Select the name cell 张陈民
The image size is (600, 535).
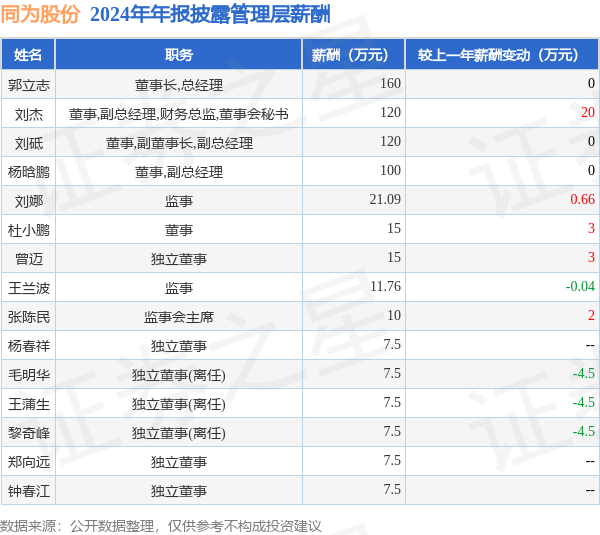click(x=29, y=317)
